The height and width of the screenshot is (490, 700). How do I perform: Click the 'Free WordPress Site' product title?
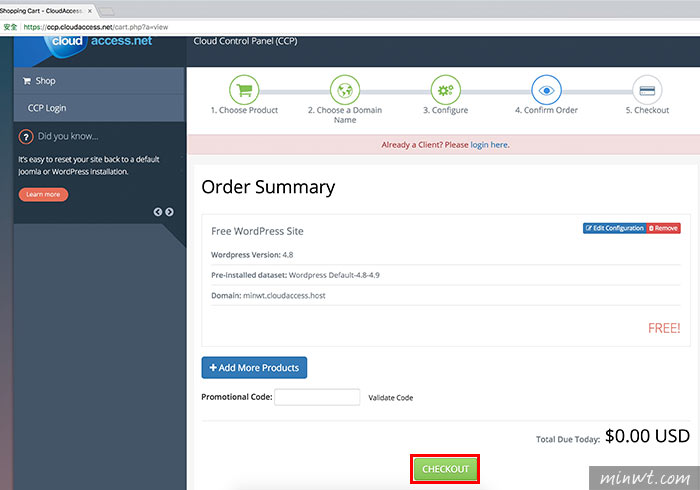257,231
